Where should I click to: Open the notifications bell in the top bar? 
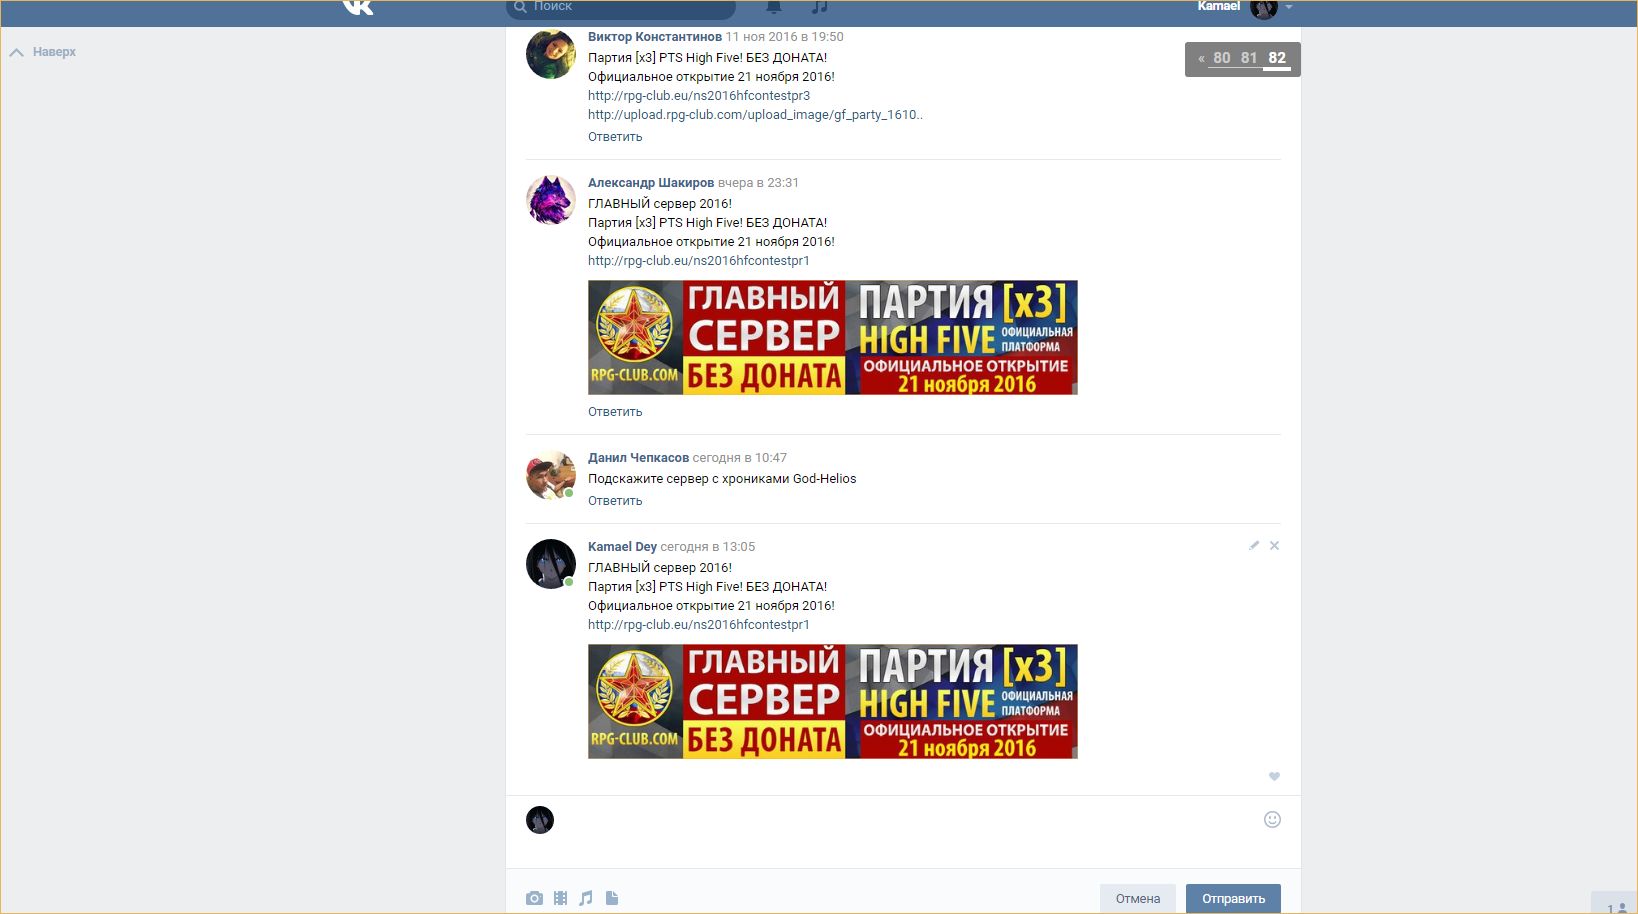[x=774, y=7]
